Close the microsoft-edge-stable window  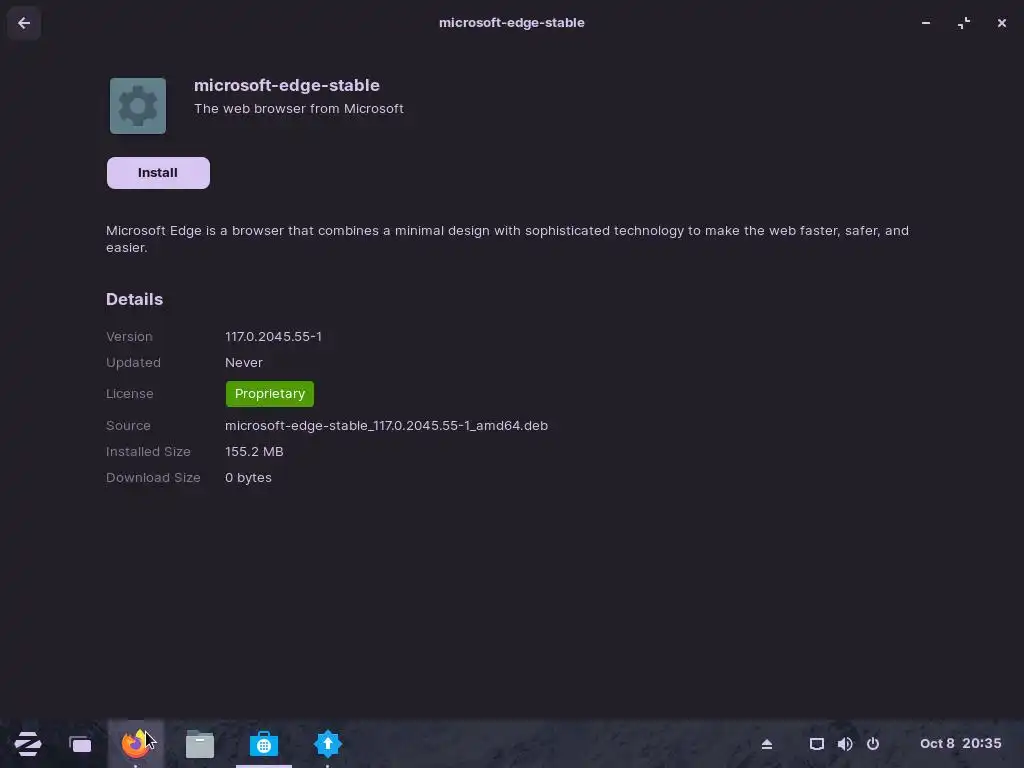coord(1002,23)
